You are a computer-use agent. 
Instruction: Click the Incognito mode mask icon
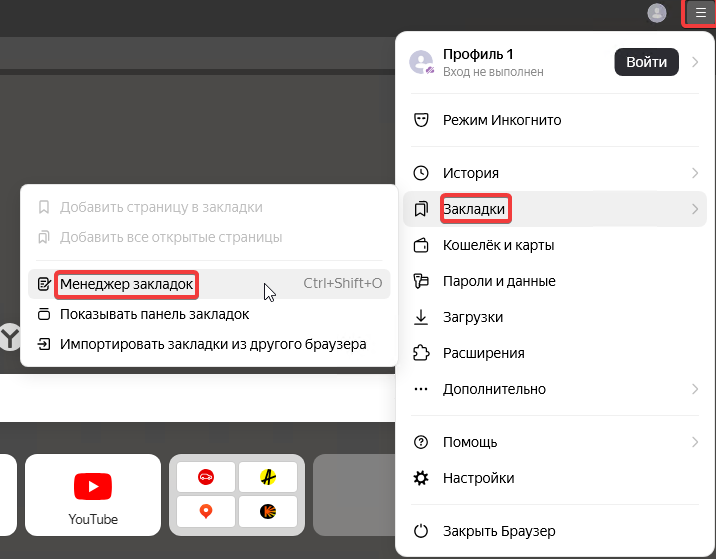[421, 120]
